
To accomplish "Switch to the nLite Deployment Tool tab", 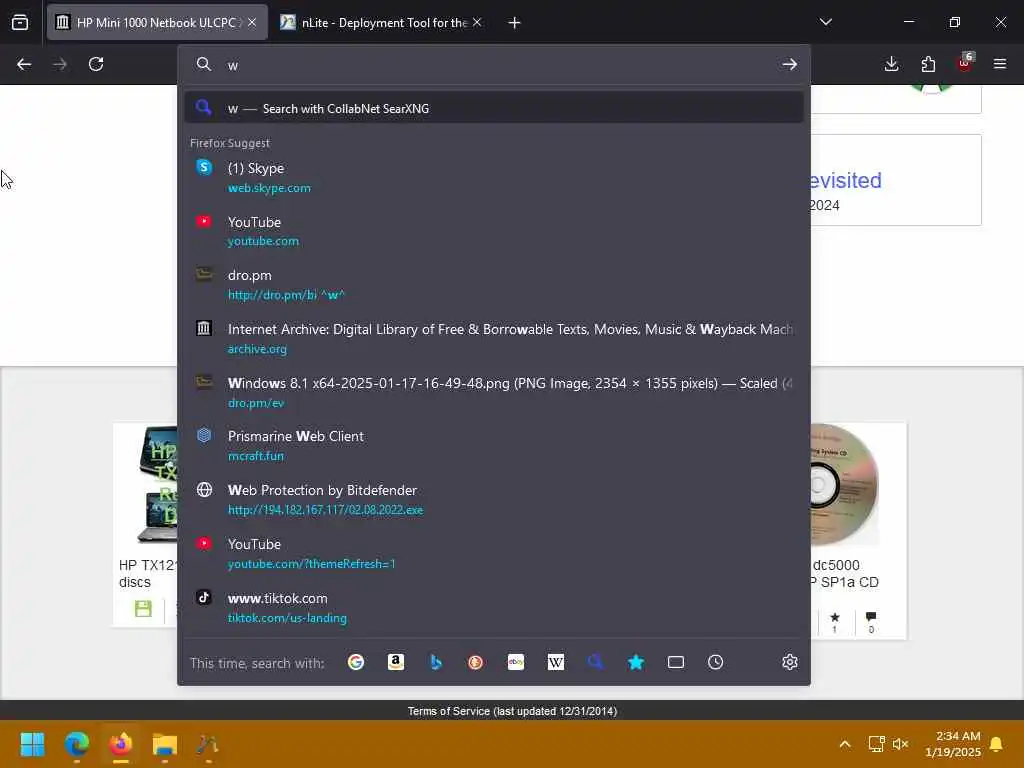I will click(382, 22).
